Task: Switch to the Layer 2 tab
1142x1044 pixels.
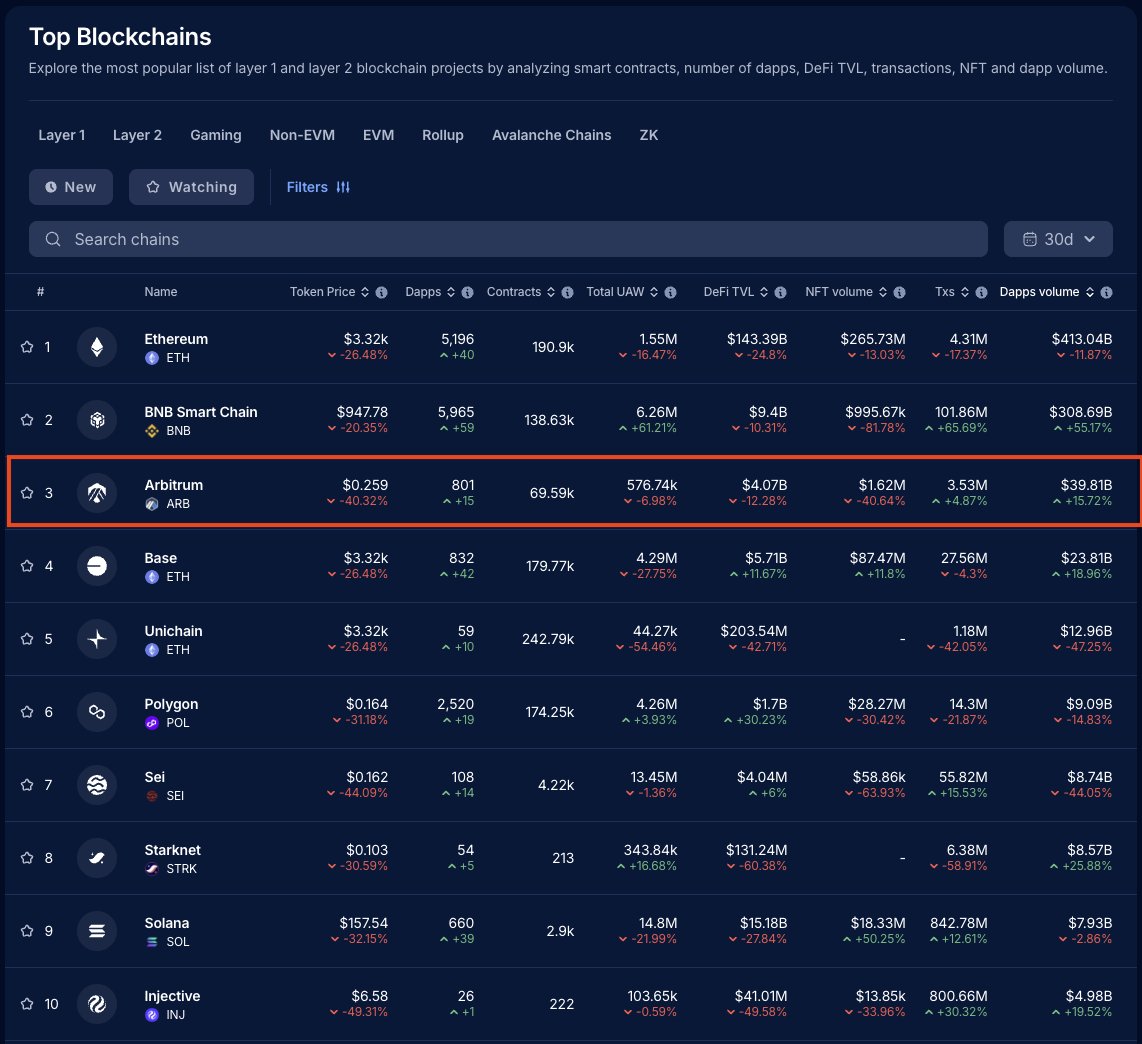Action: (x=137, y=135)
